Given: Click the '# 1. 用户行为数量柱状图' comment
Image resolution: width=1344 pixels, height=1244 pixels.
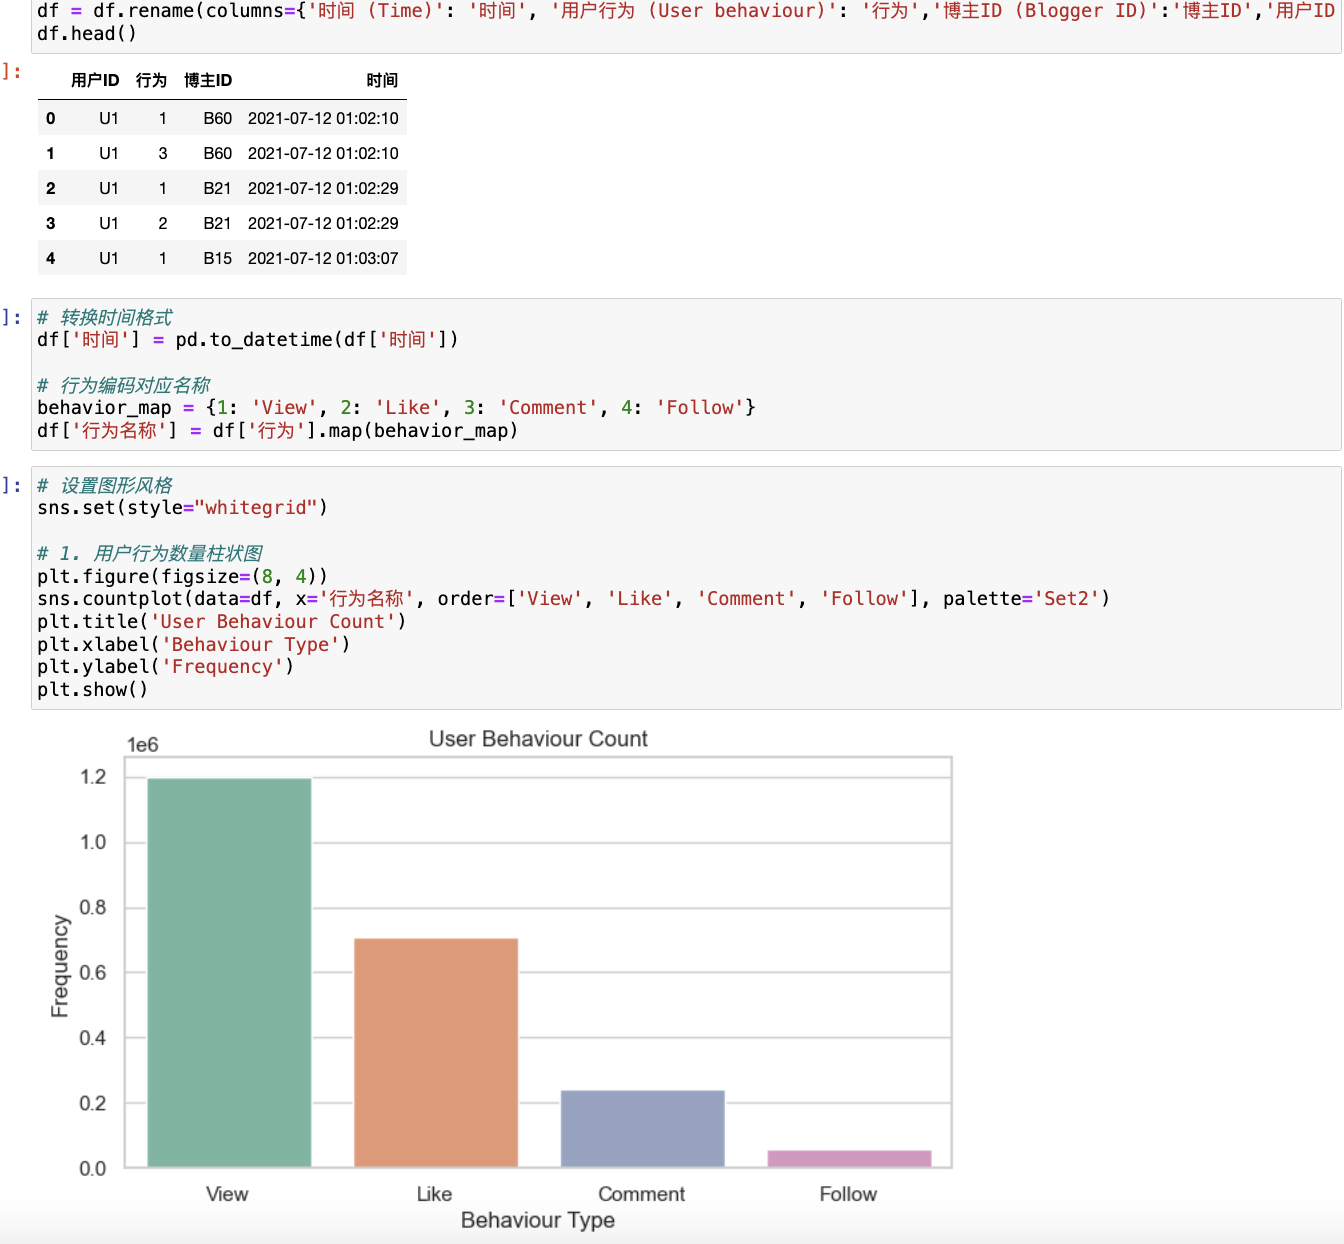Looking at the screenshot, I should point(150,554).
